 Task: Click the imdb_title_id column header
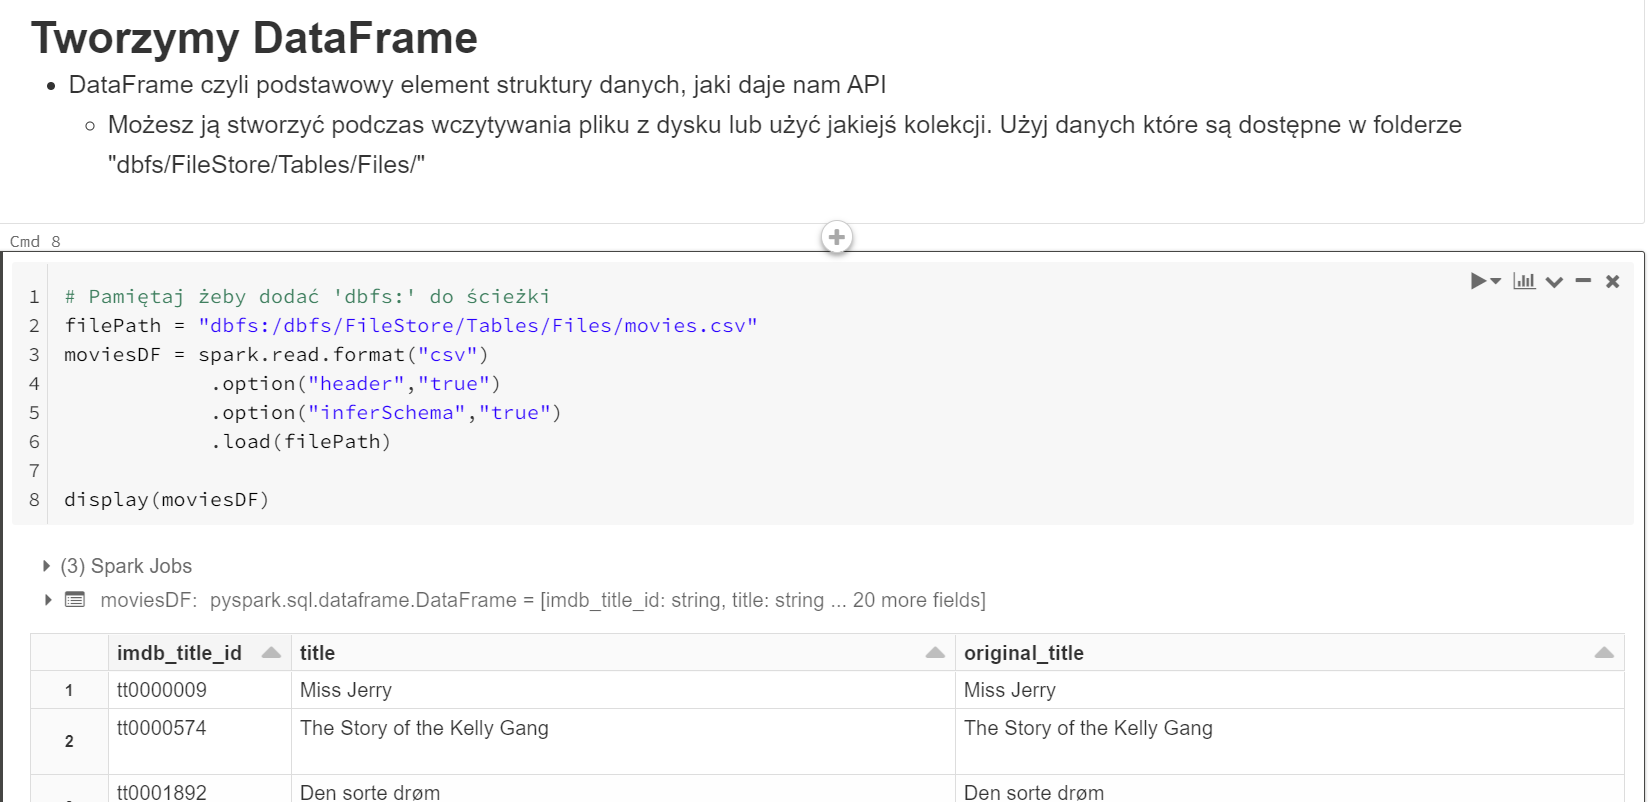click(x=179, y=653)
